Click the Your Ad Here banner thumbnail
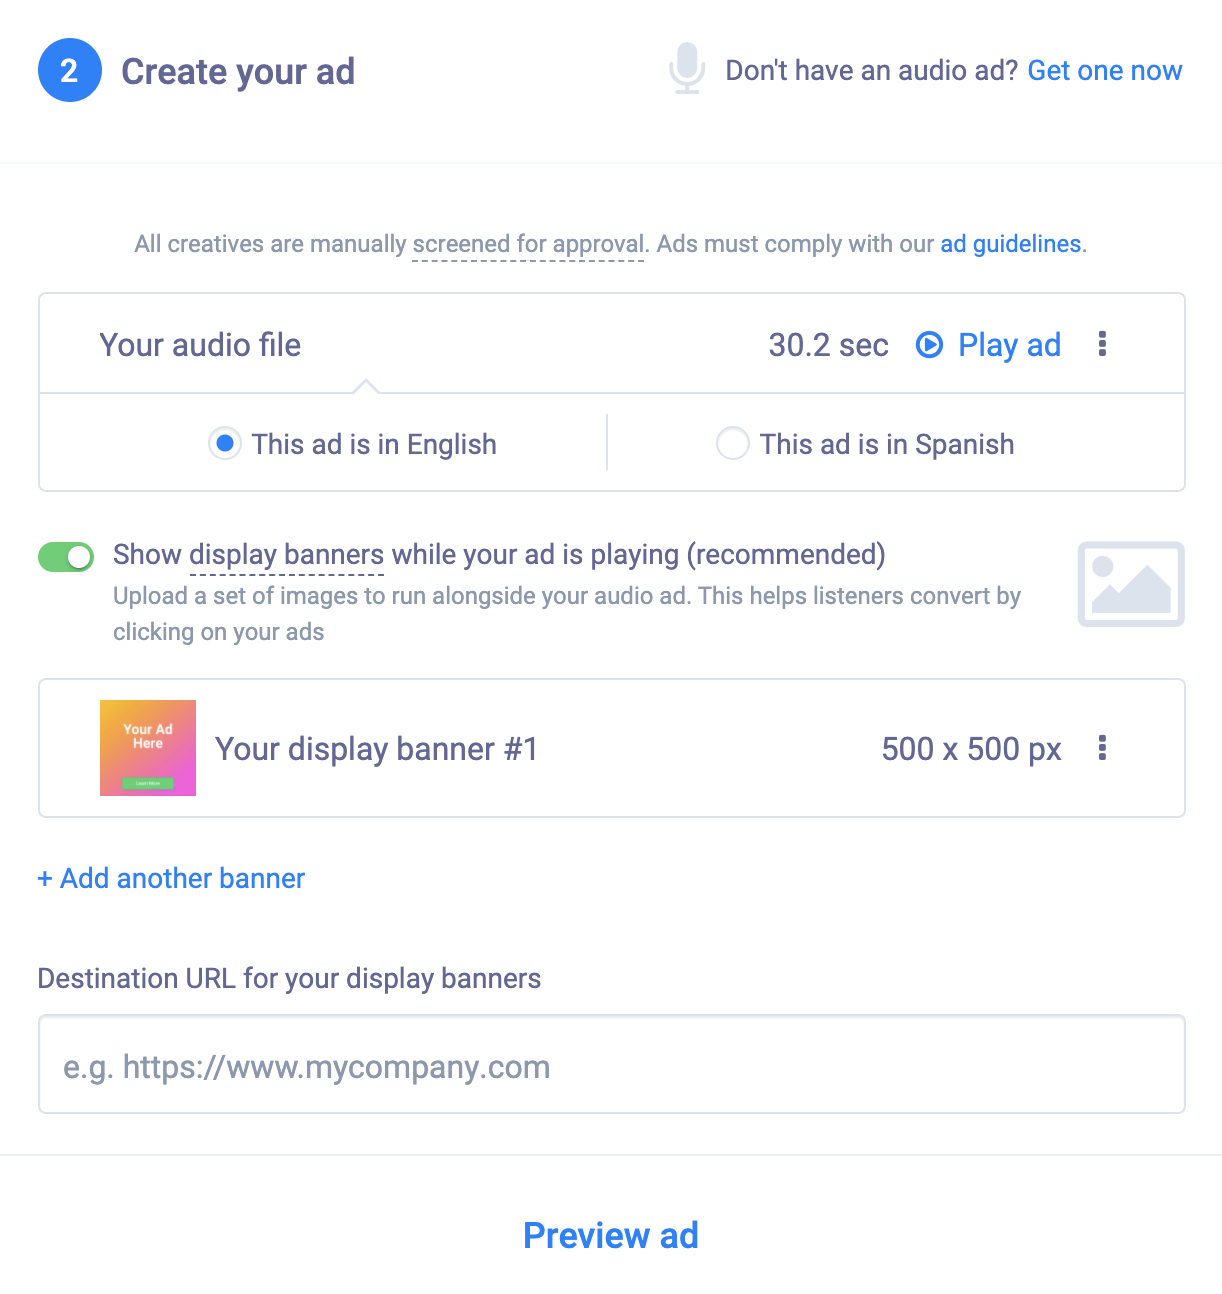 click(147, 747)
